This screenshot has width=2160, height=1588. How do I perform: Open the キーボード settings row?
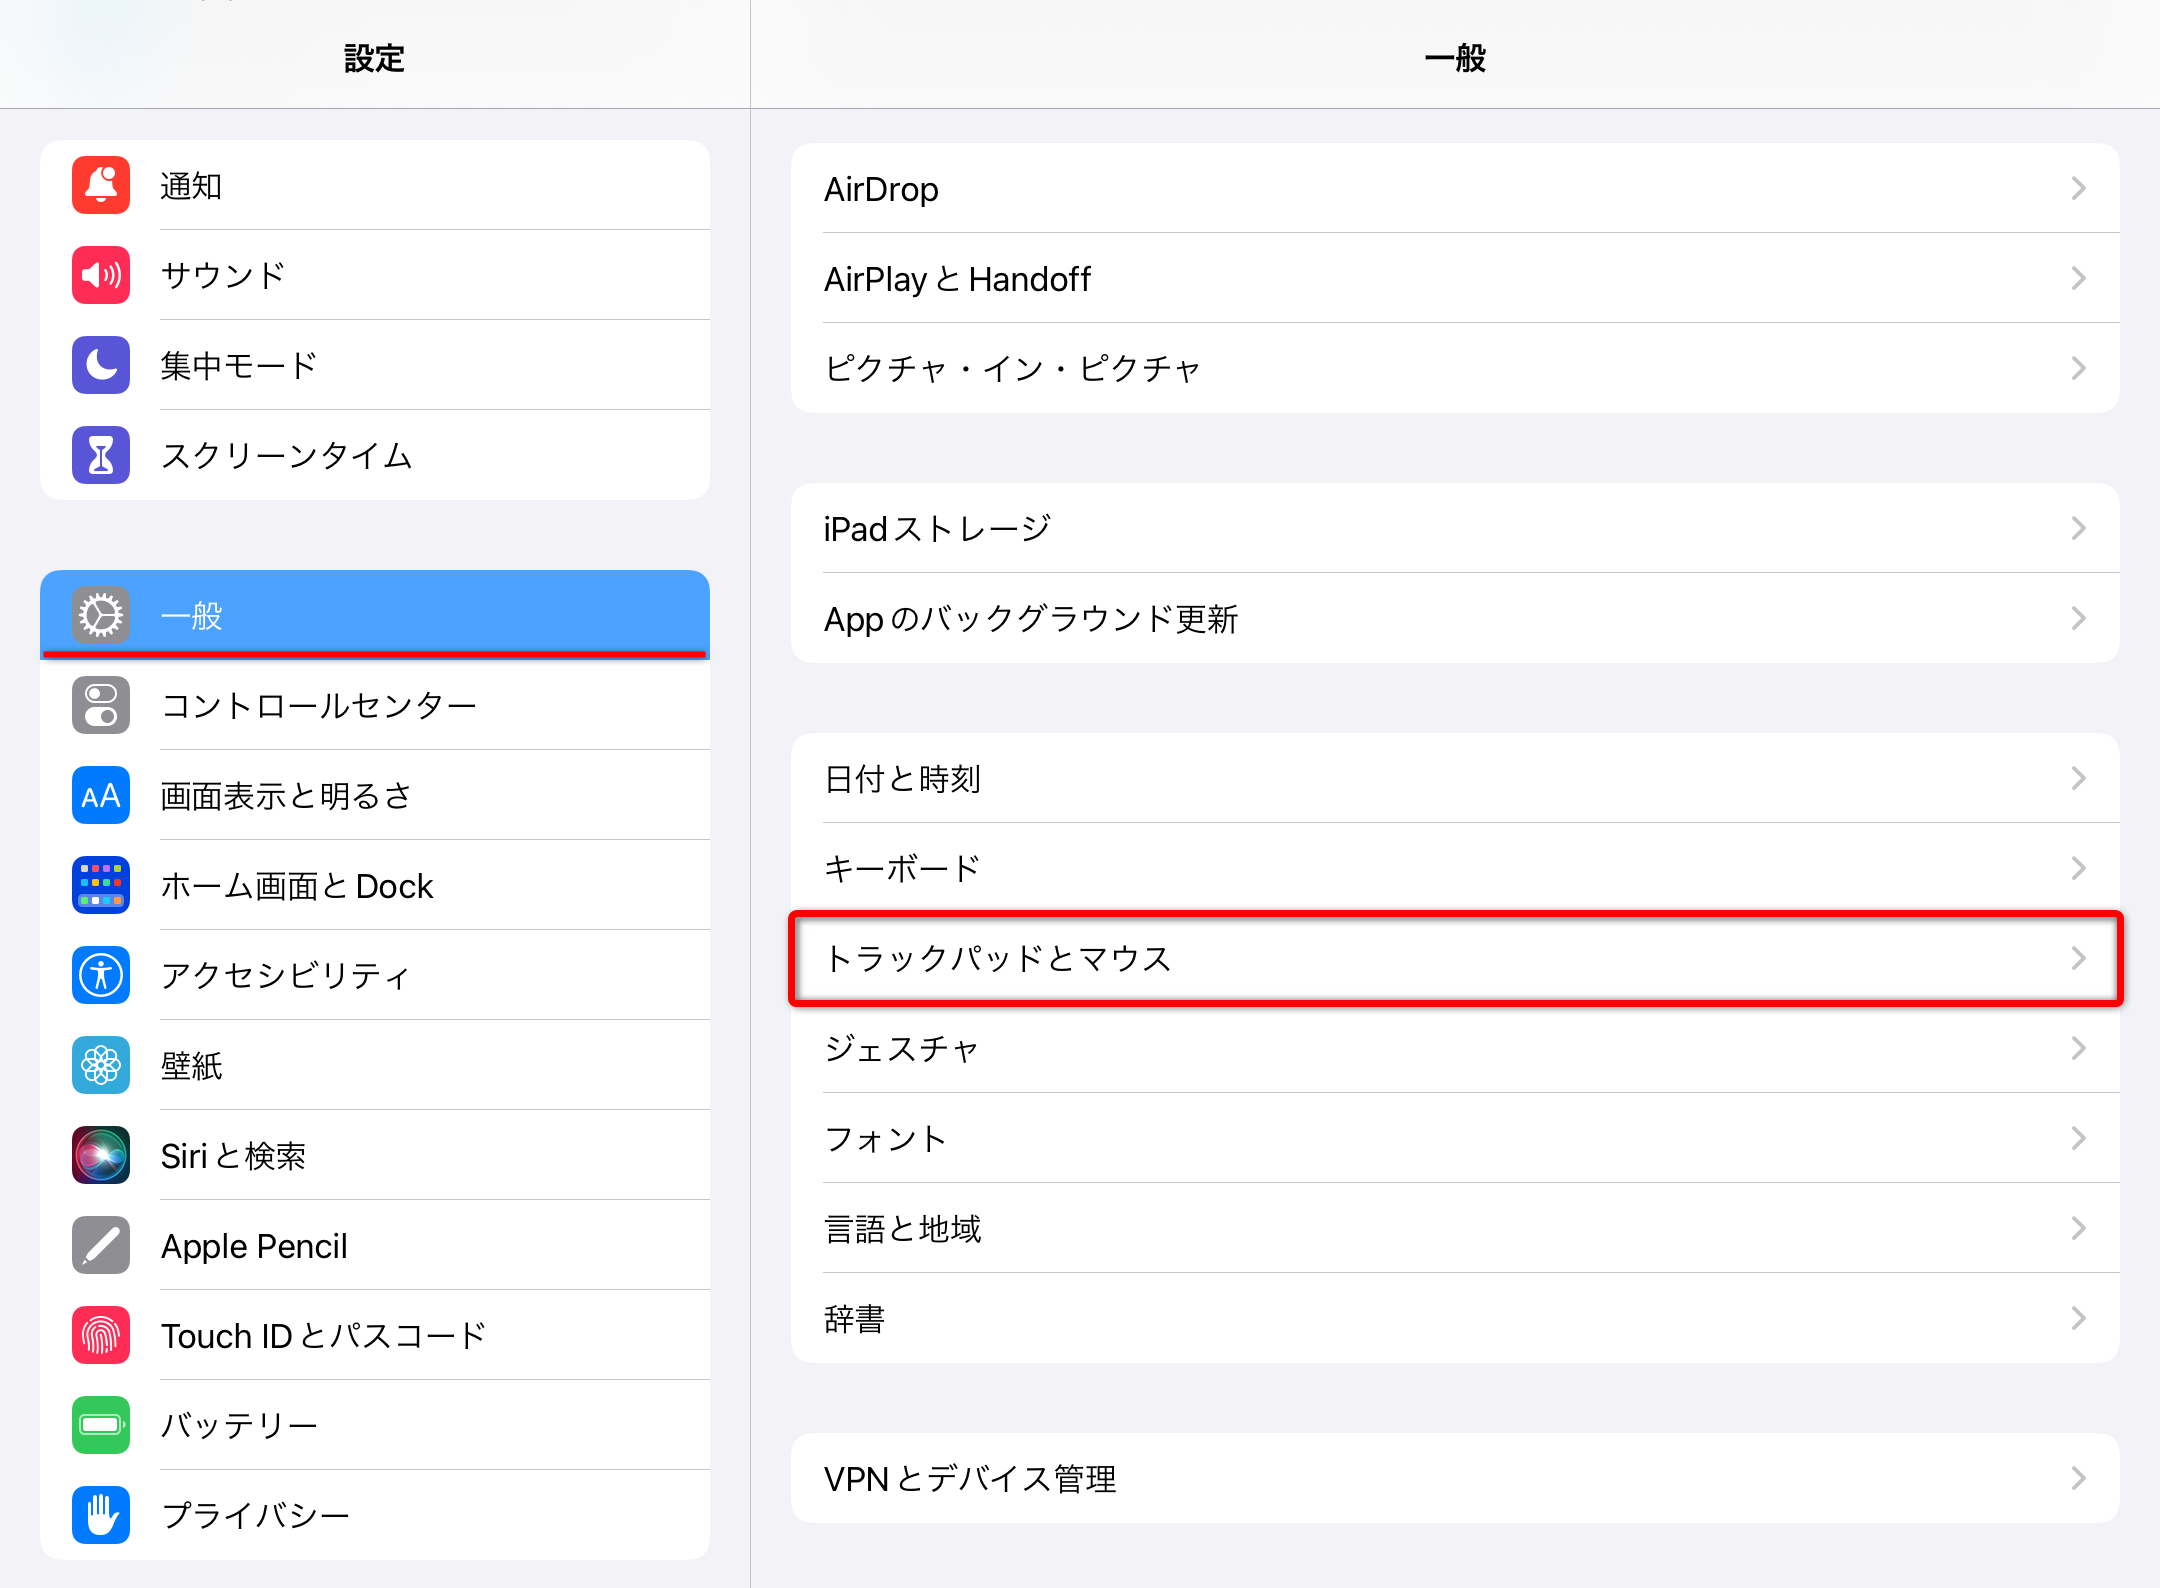(x=1455, y=868)
